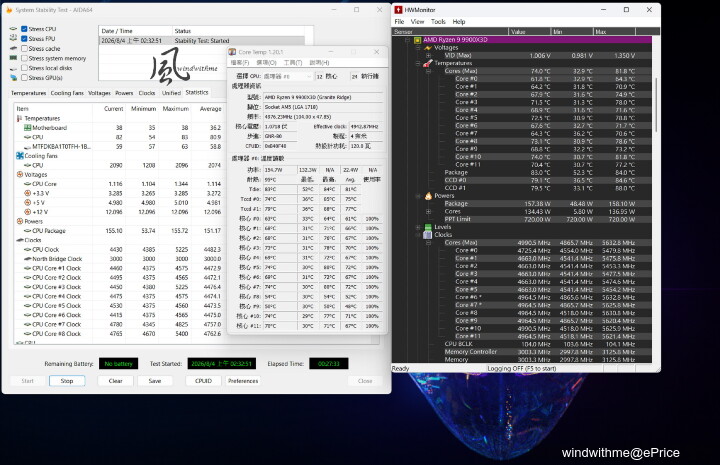Open the Help menu in HWMonitor

(x=459, y=22)
